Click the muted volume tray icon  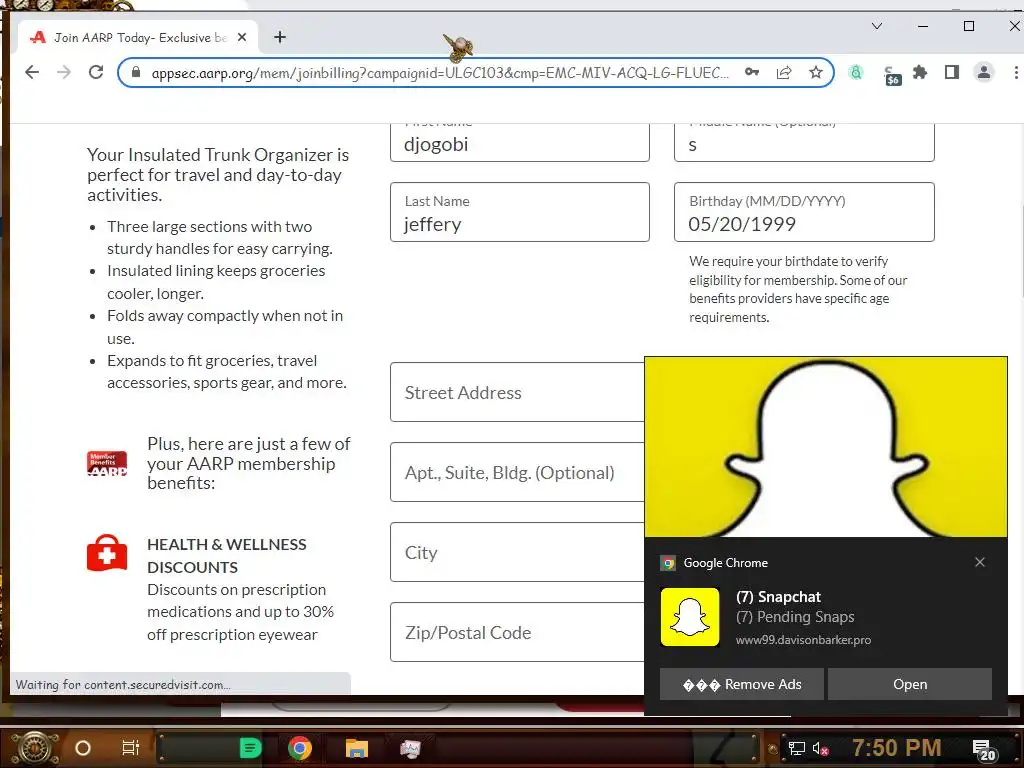coord(820,748)
